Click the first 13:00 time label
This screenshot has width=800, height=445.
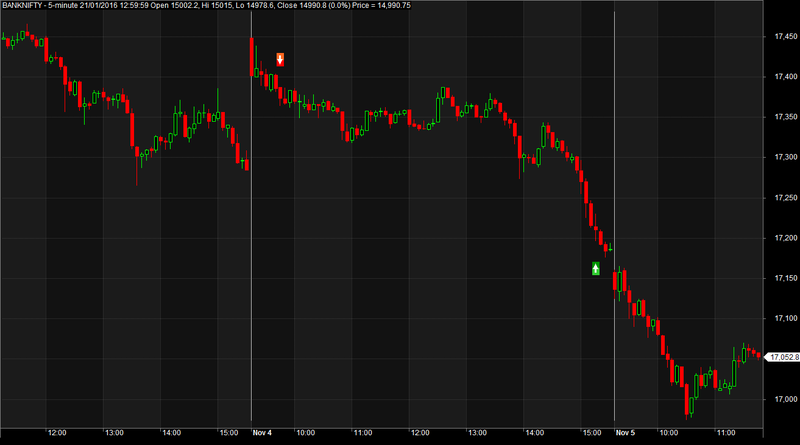[x=114, y=433]
